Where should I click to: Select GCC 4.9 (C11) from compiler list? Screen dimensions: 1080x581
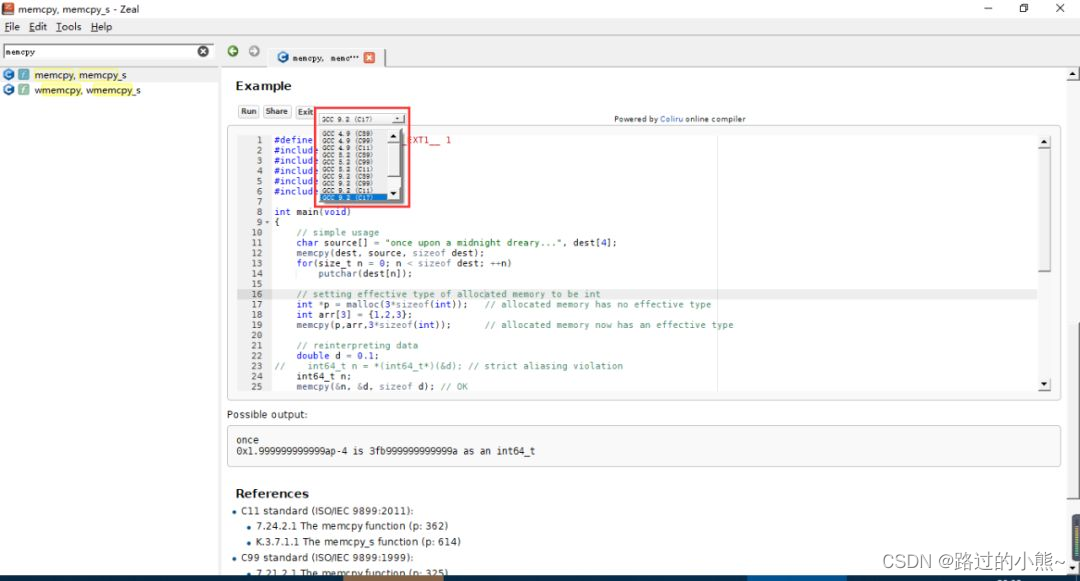(x=347, y=148)
